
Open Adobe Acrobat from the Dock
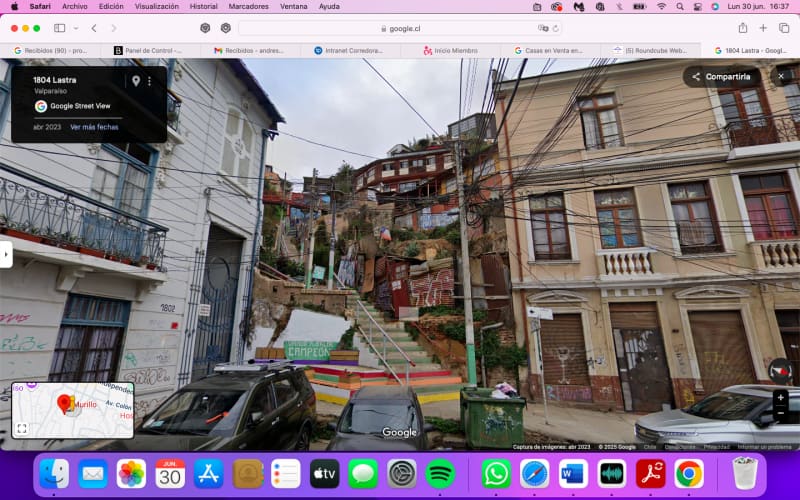(651, 473)
